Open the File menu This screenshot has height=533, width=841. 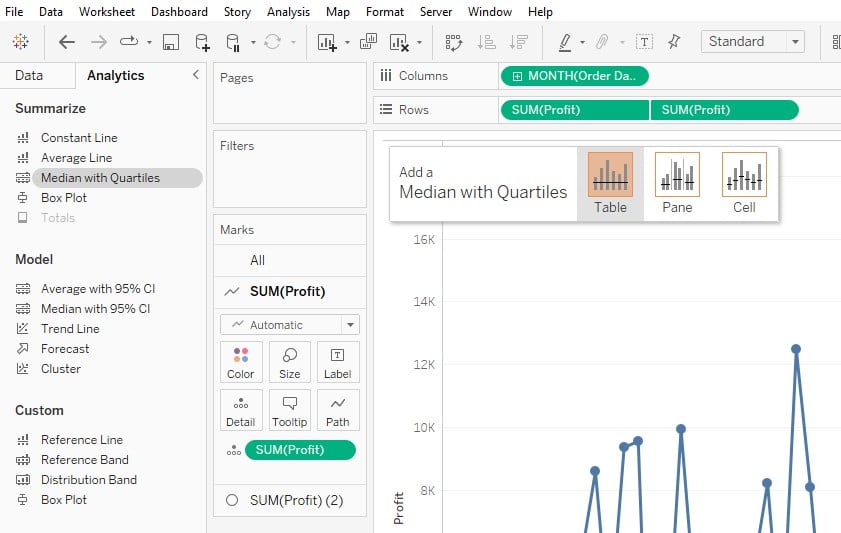coord(14,11)
